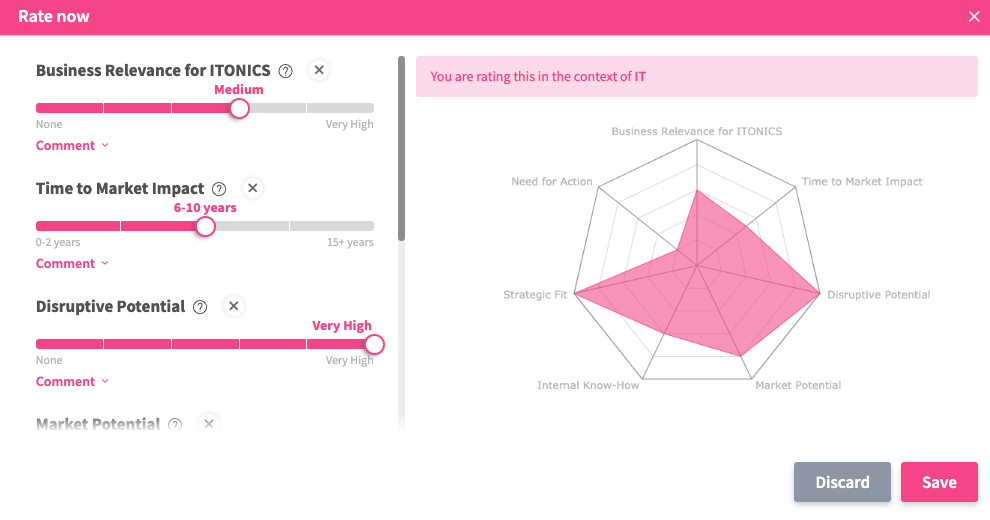The width and height of the screenshot is (990, 520).
Task: Expand Comment under Time to Market Impact
Action: pyautogui.click(x=72, y=264)
